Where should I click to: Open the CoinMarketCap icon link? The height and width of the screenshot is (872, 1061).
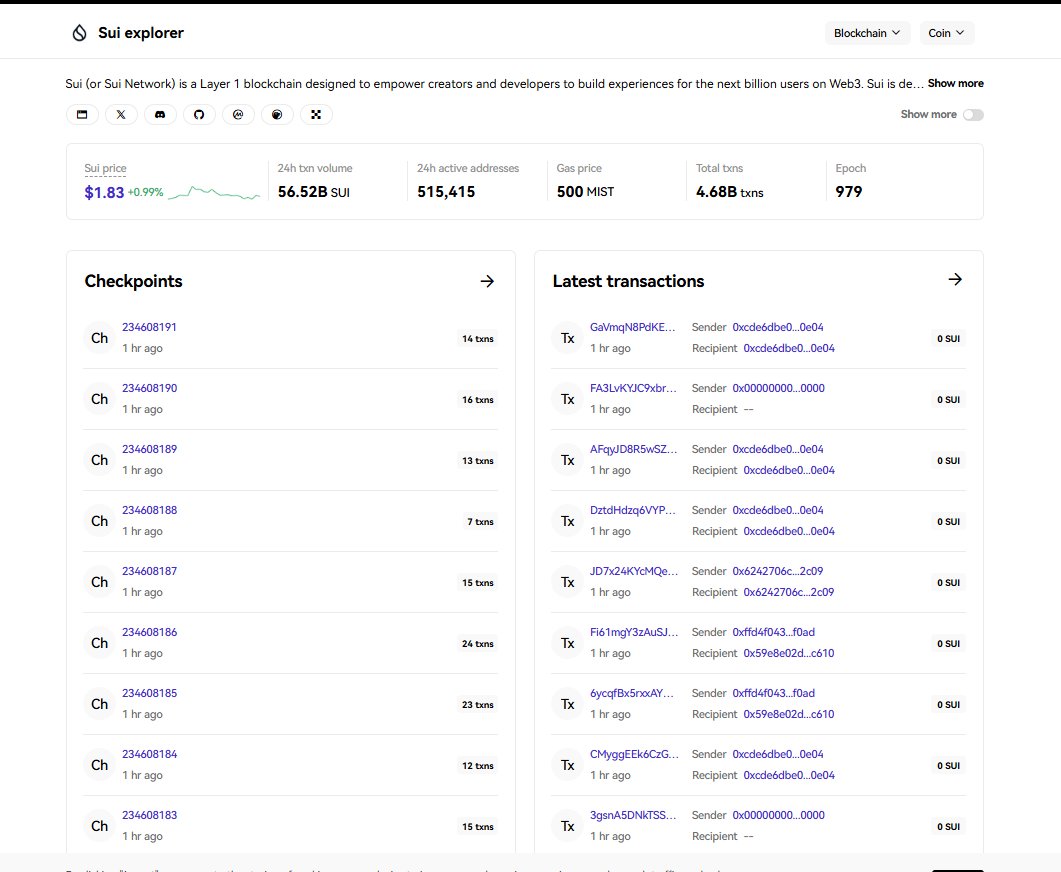[238, 114]
